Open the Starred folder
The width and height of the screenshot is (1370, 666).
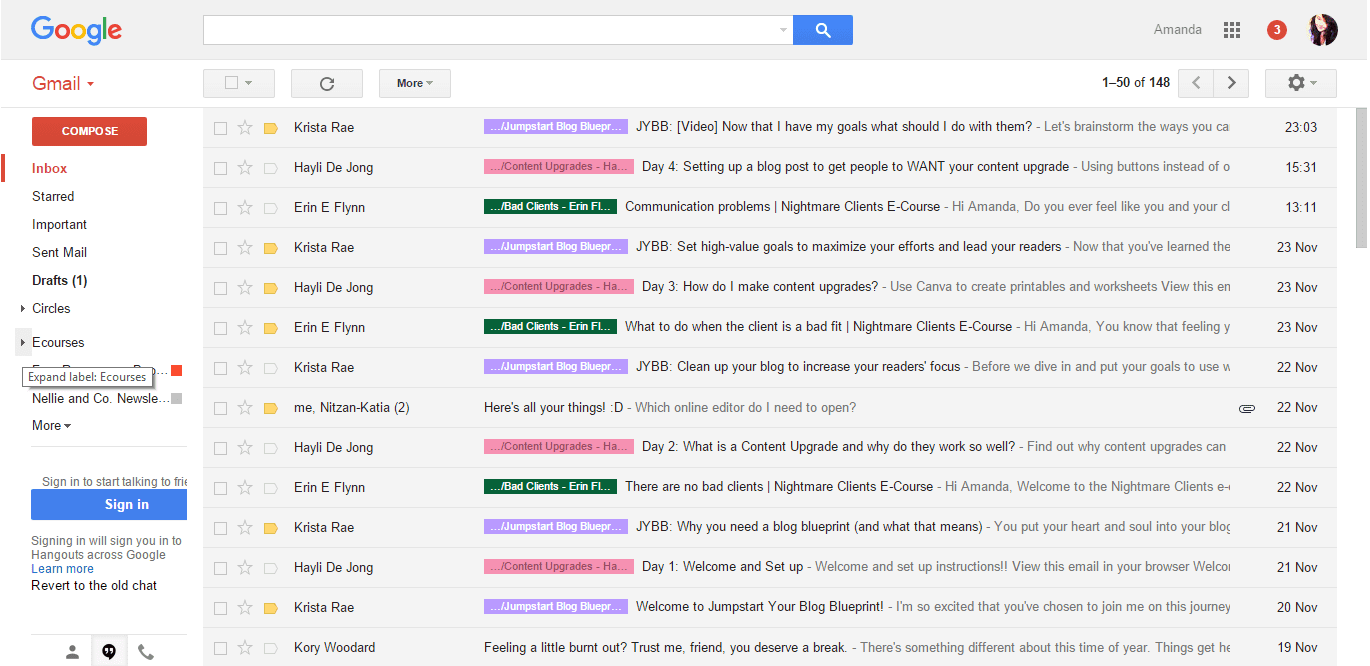coord(53,196)
